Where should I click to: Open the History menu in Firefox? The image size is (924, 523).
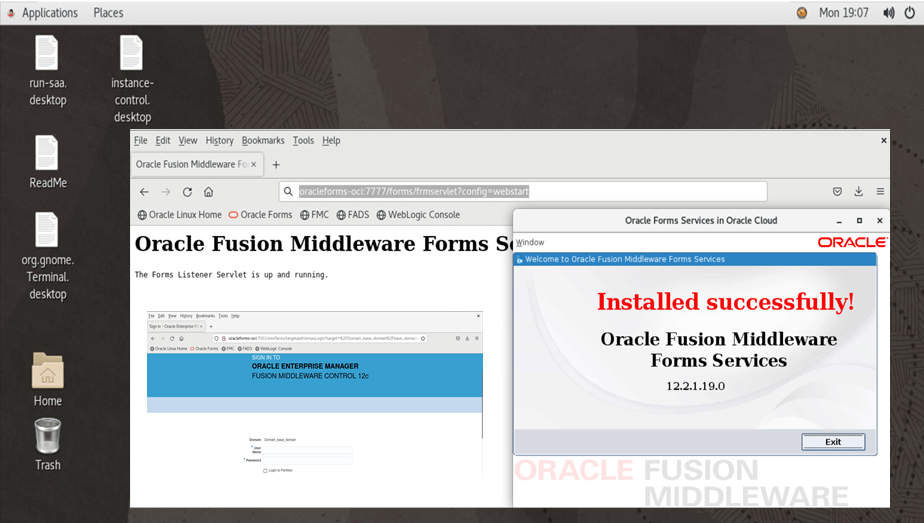click(220, 140)
